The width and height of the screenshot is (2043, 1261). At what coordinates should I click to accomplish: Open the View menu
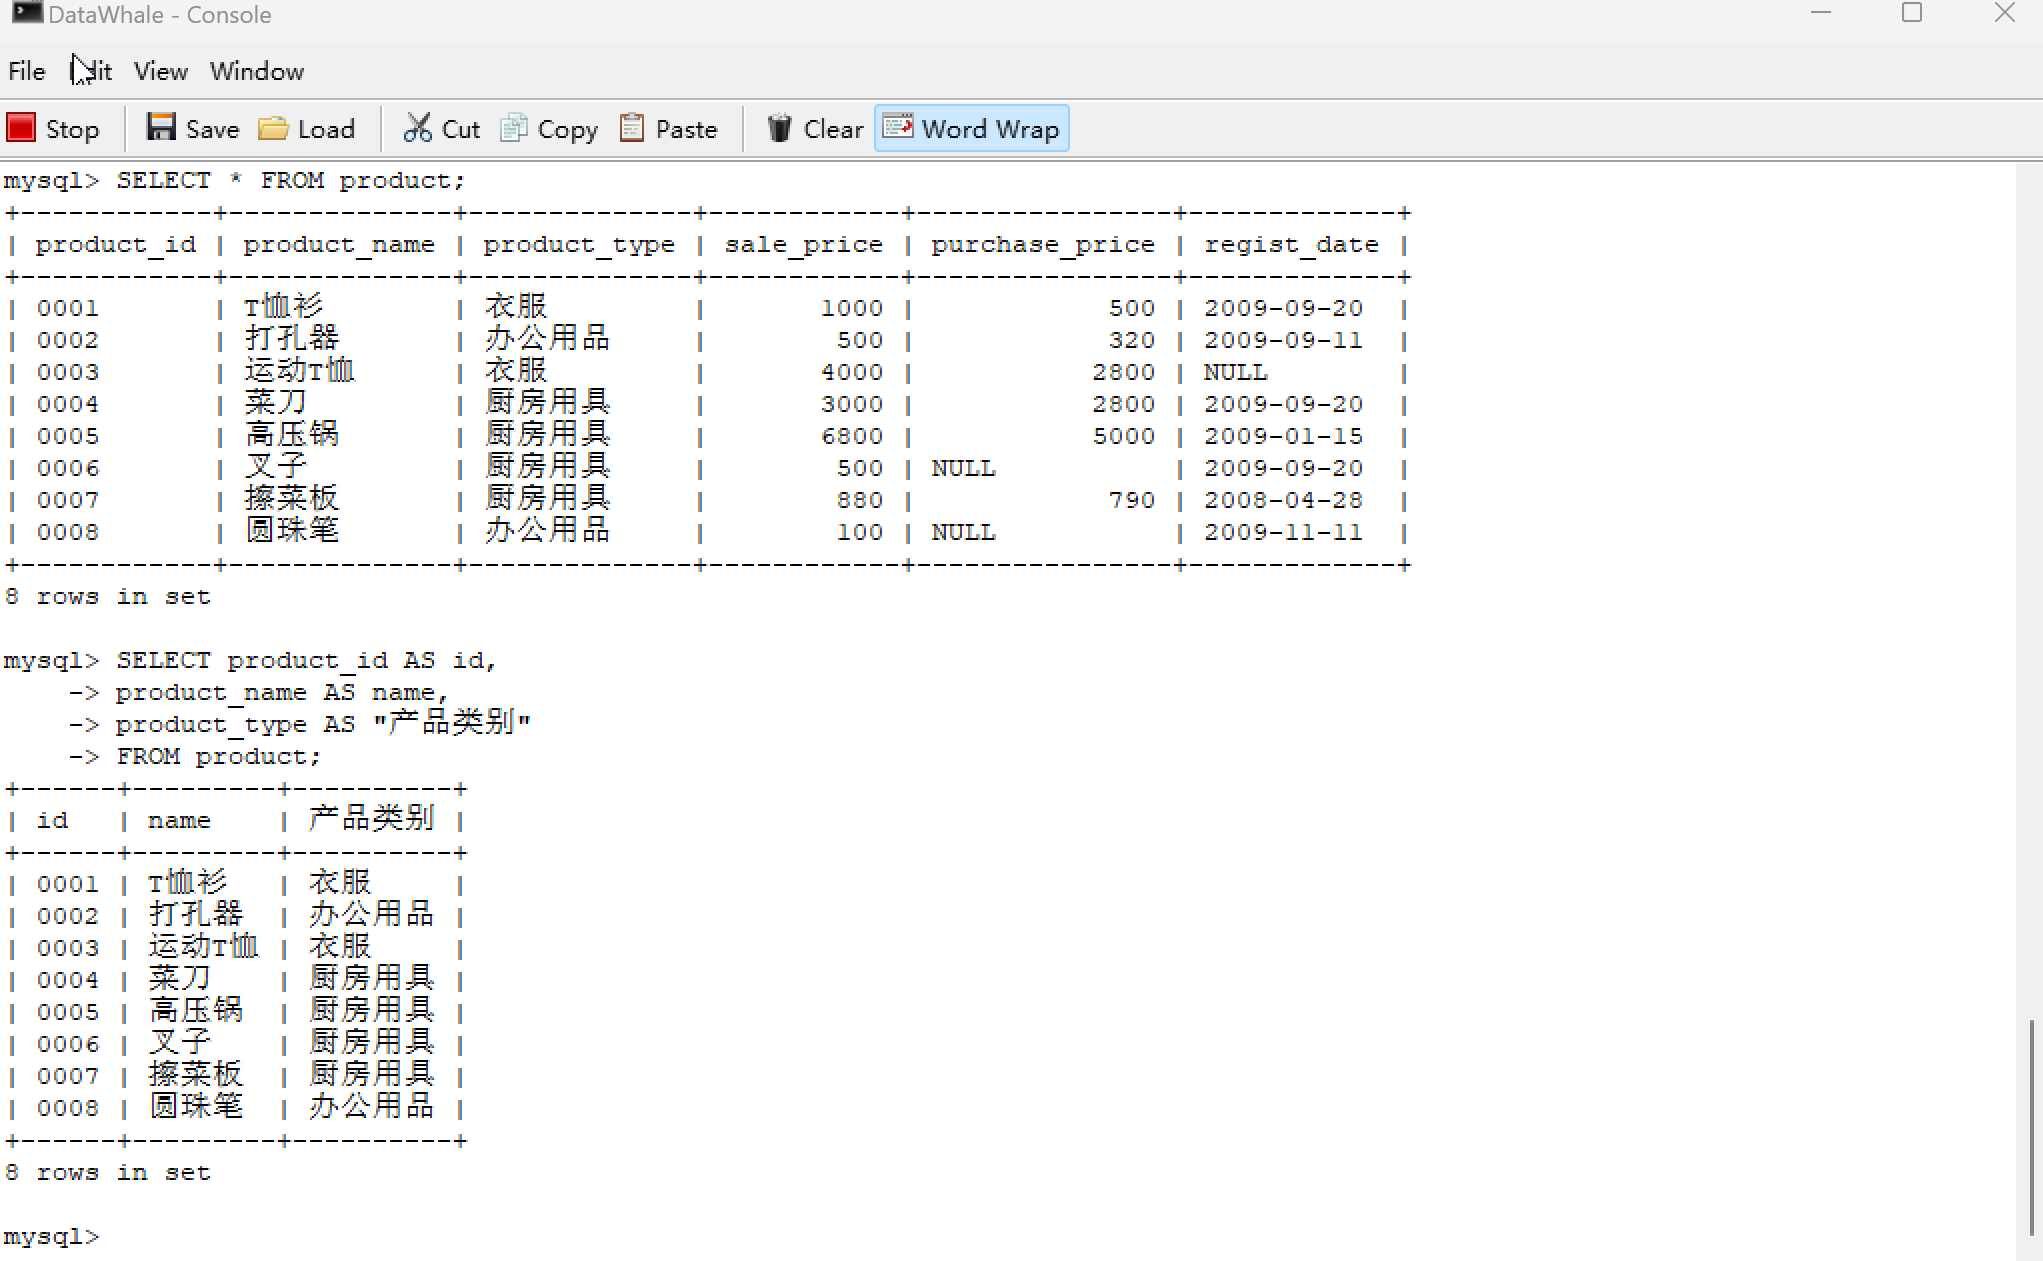click(161, 72)
